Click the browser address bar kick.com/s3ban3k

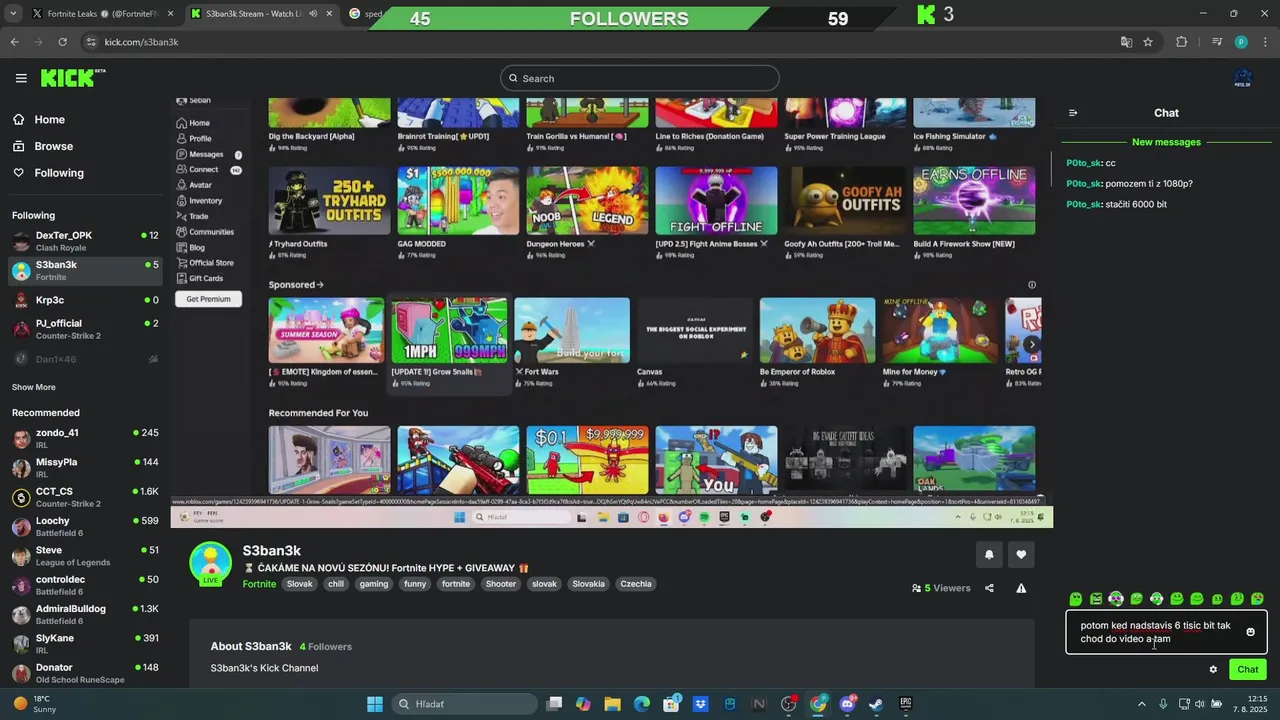[600, 42]
